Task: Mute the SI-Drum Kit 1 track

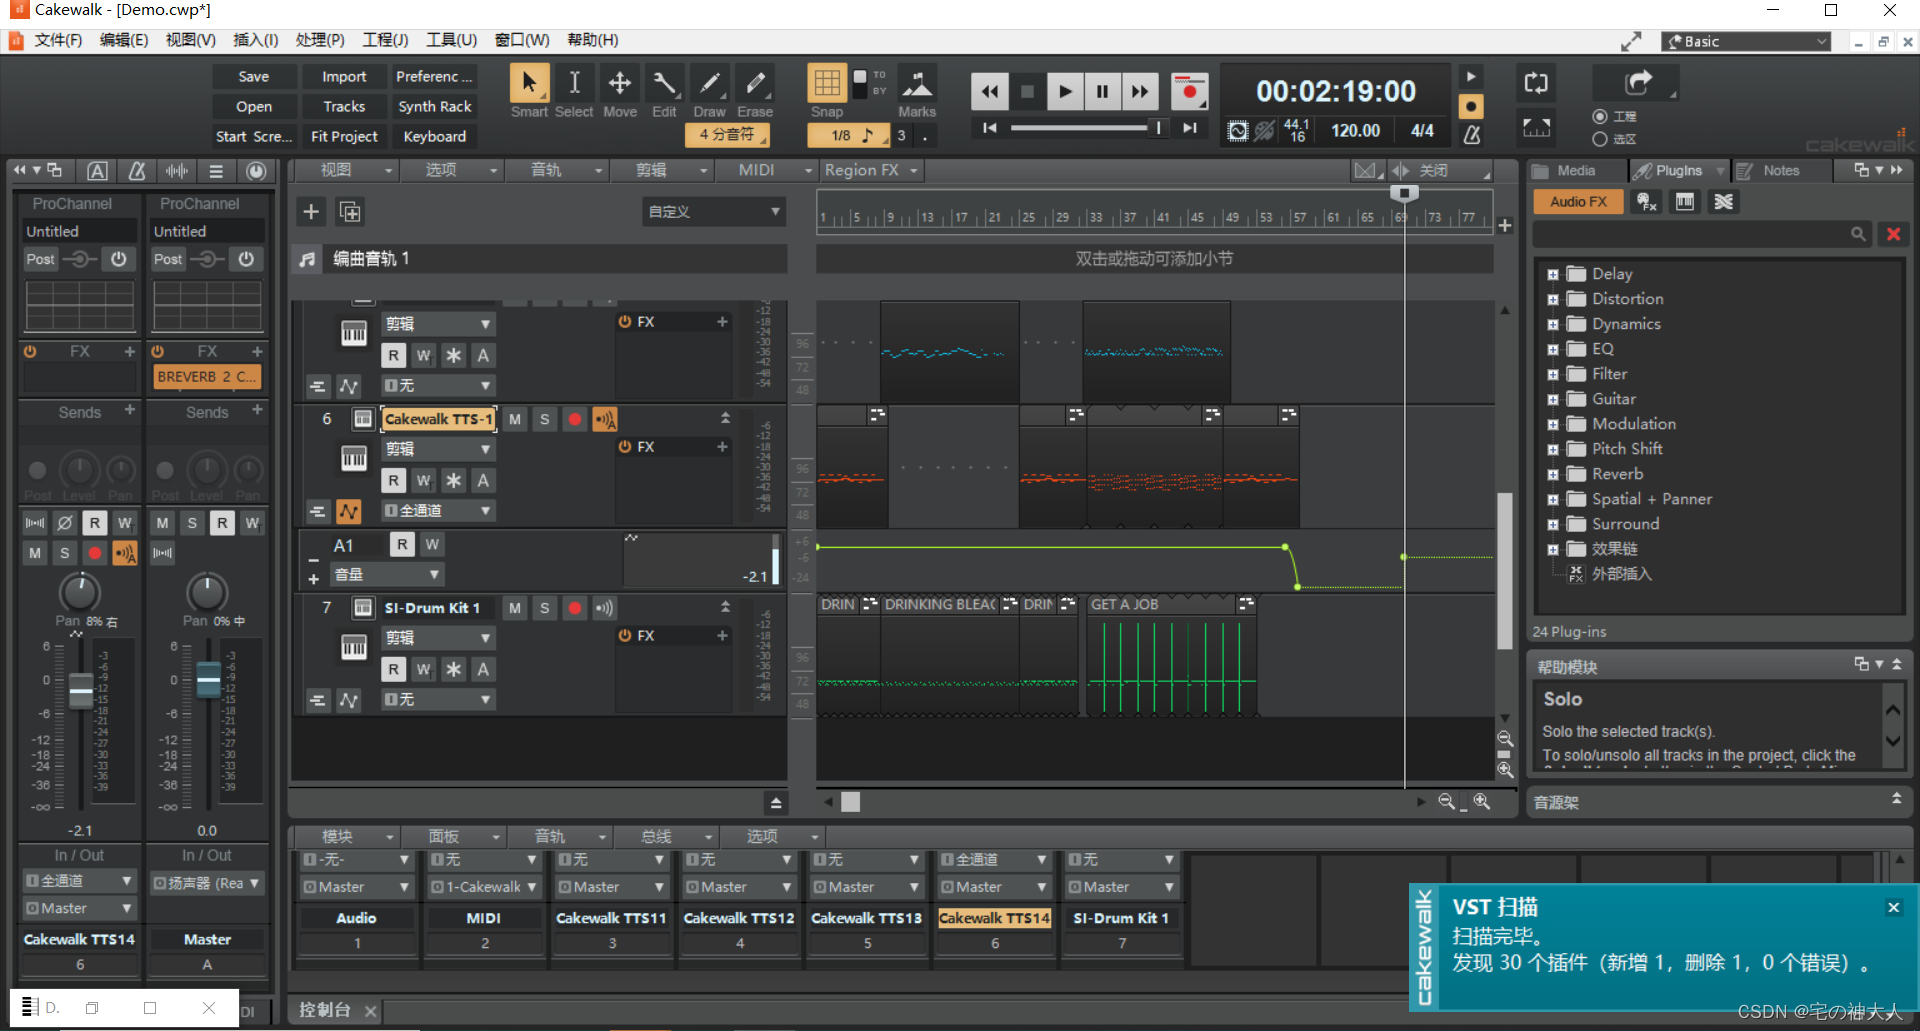Action: (x=515, y=608)
